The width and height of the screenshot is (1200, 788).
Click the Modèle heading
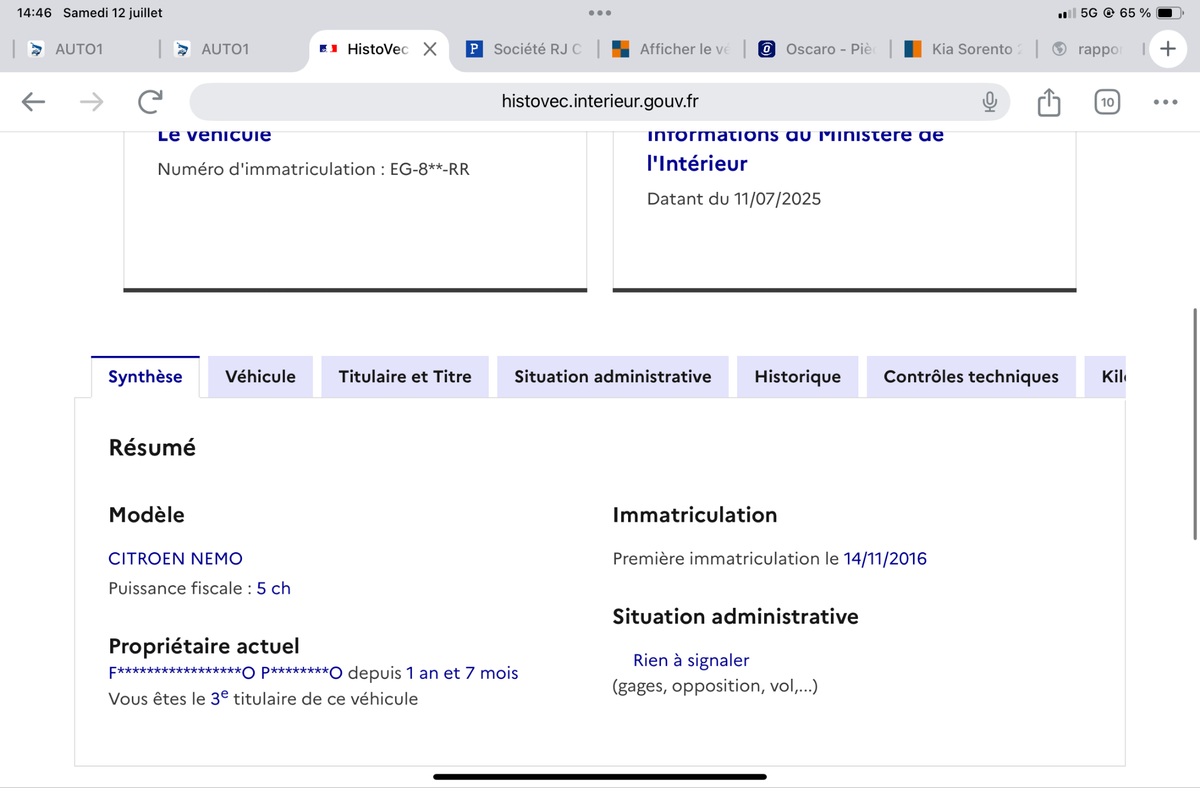(146, 515)
